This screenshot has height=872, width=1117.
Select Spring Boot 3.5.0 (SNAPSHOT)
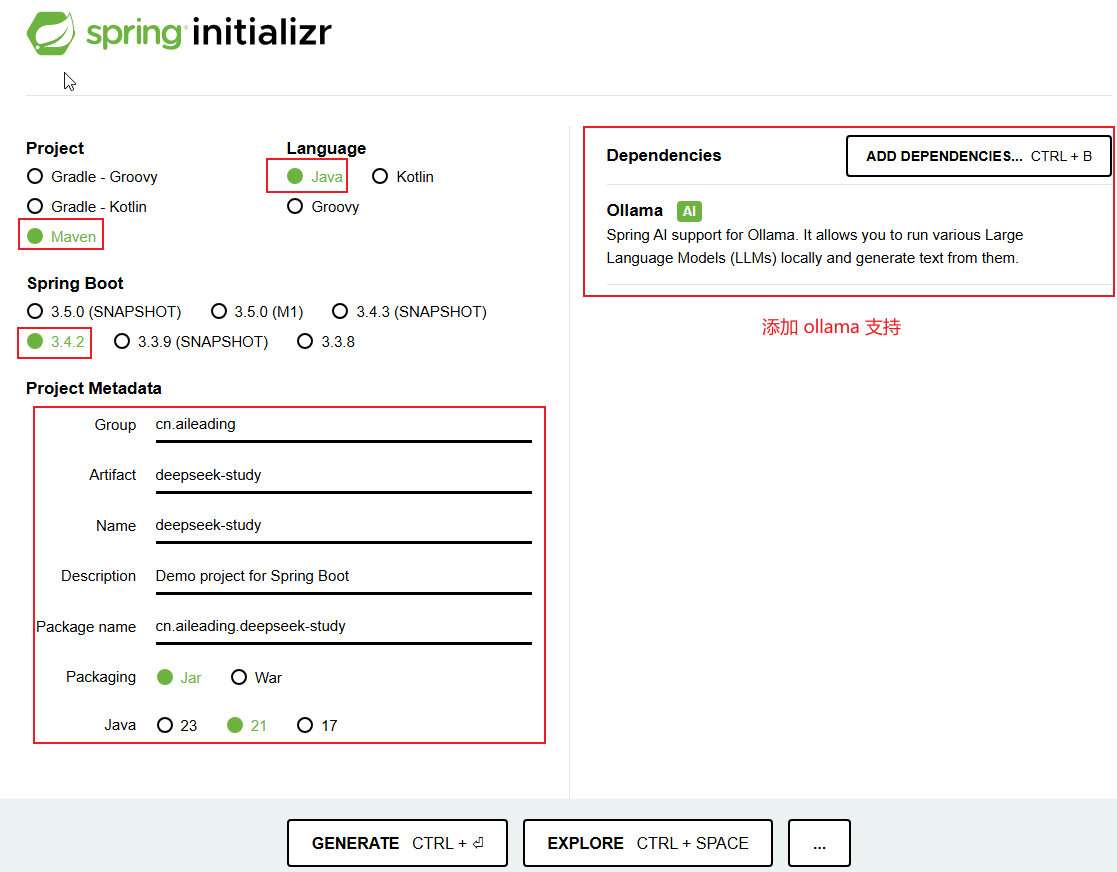coord(104,311)
